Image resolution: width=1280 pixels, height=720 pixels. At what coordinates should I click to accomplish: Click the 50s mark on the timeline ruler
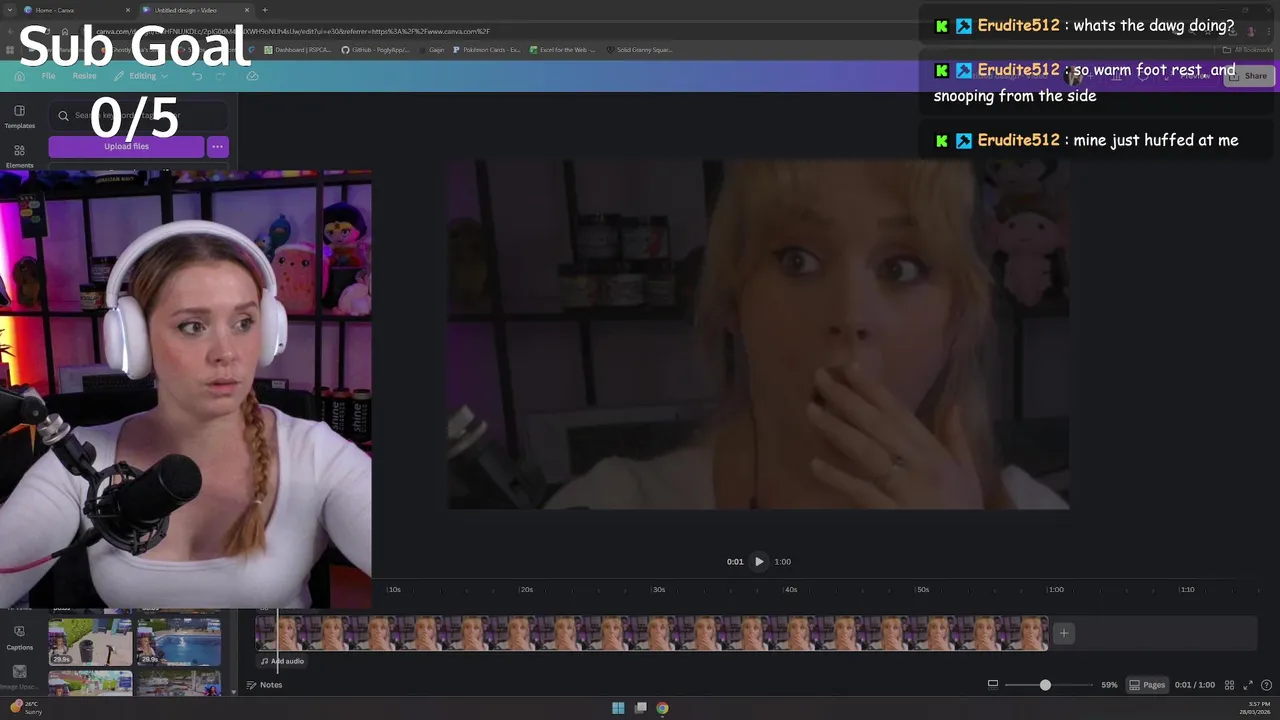click(x=922, y=590)
